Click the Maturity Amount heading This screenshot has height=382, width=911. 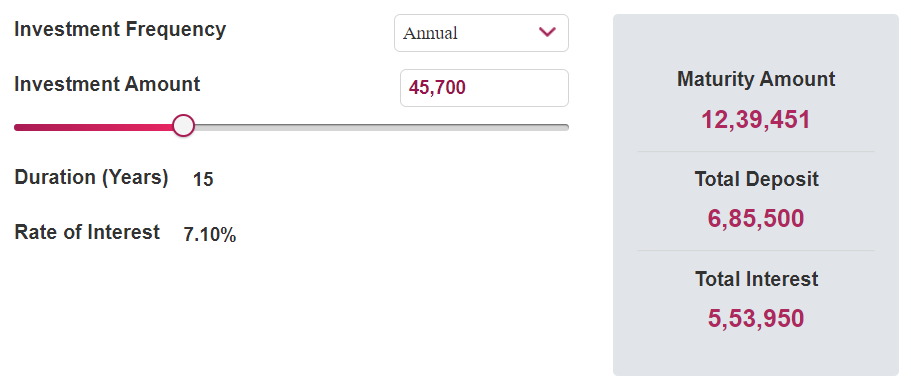(756, 79)
